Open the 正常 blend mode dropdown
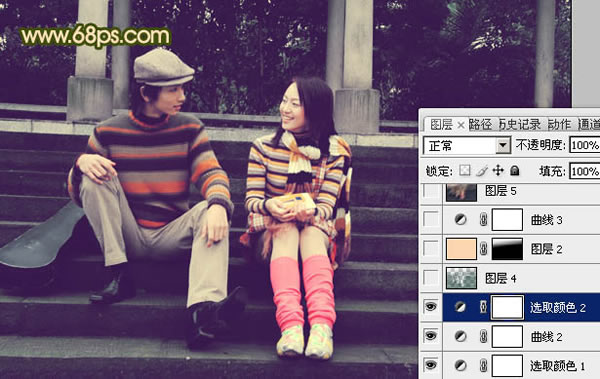This screenshot has height=379, width=600. 466,145
